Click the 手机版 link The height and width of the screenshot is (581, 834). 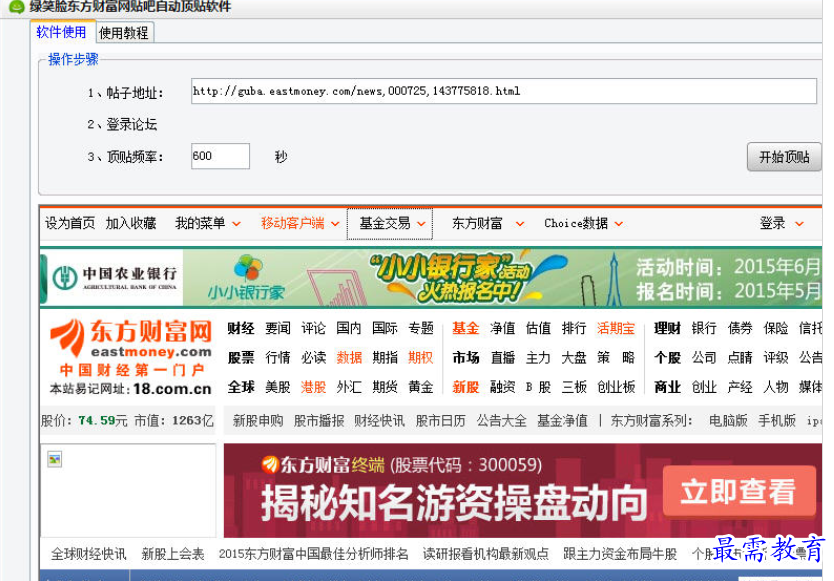(777, 421)
